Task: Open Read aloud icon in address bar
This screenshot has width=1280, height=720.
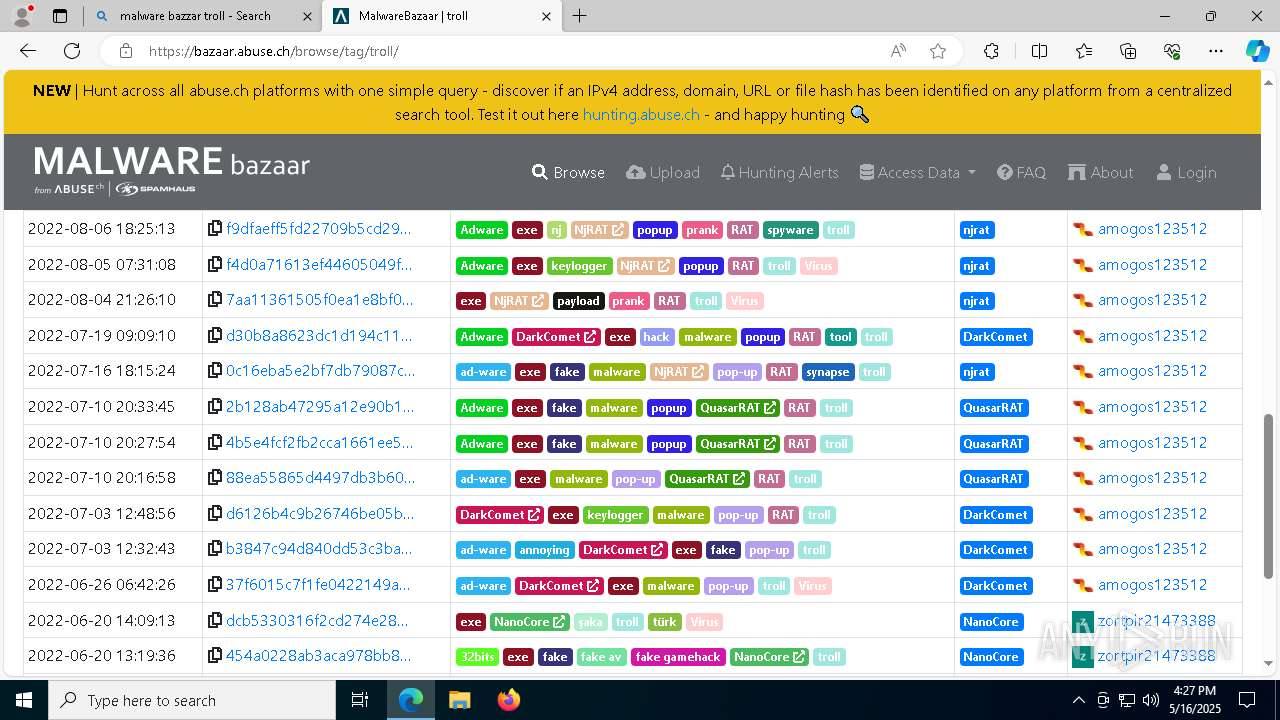Action: (898, 51)
